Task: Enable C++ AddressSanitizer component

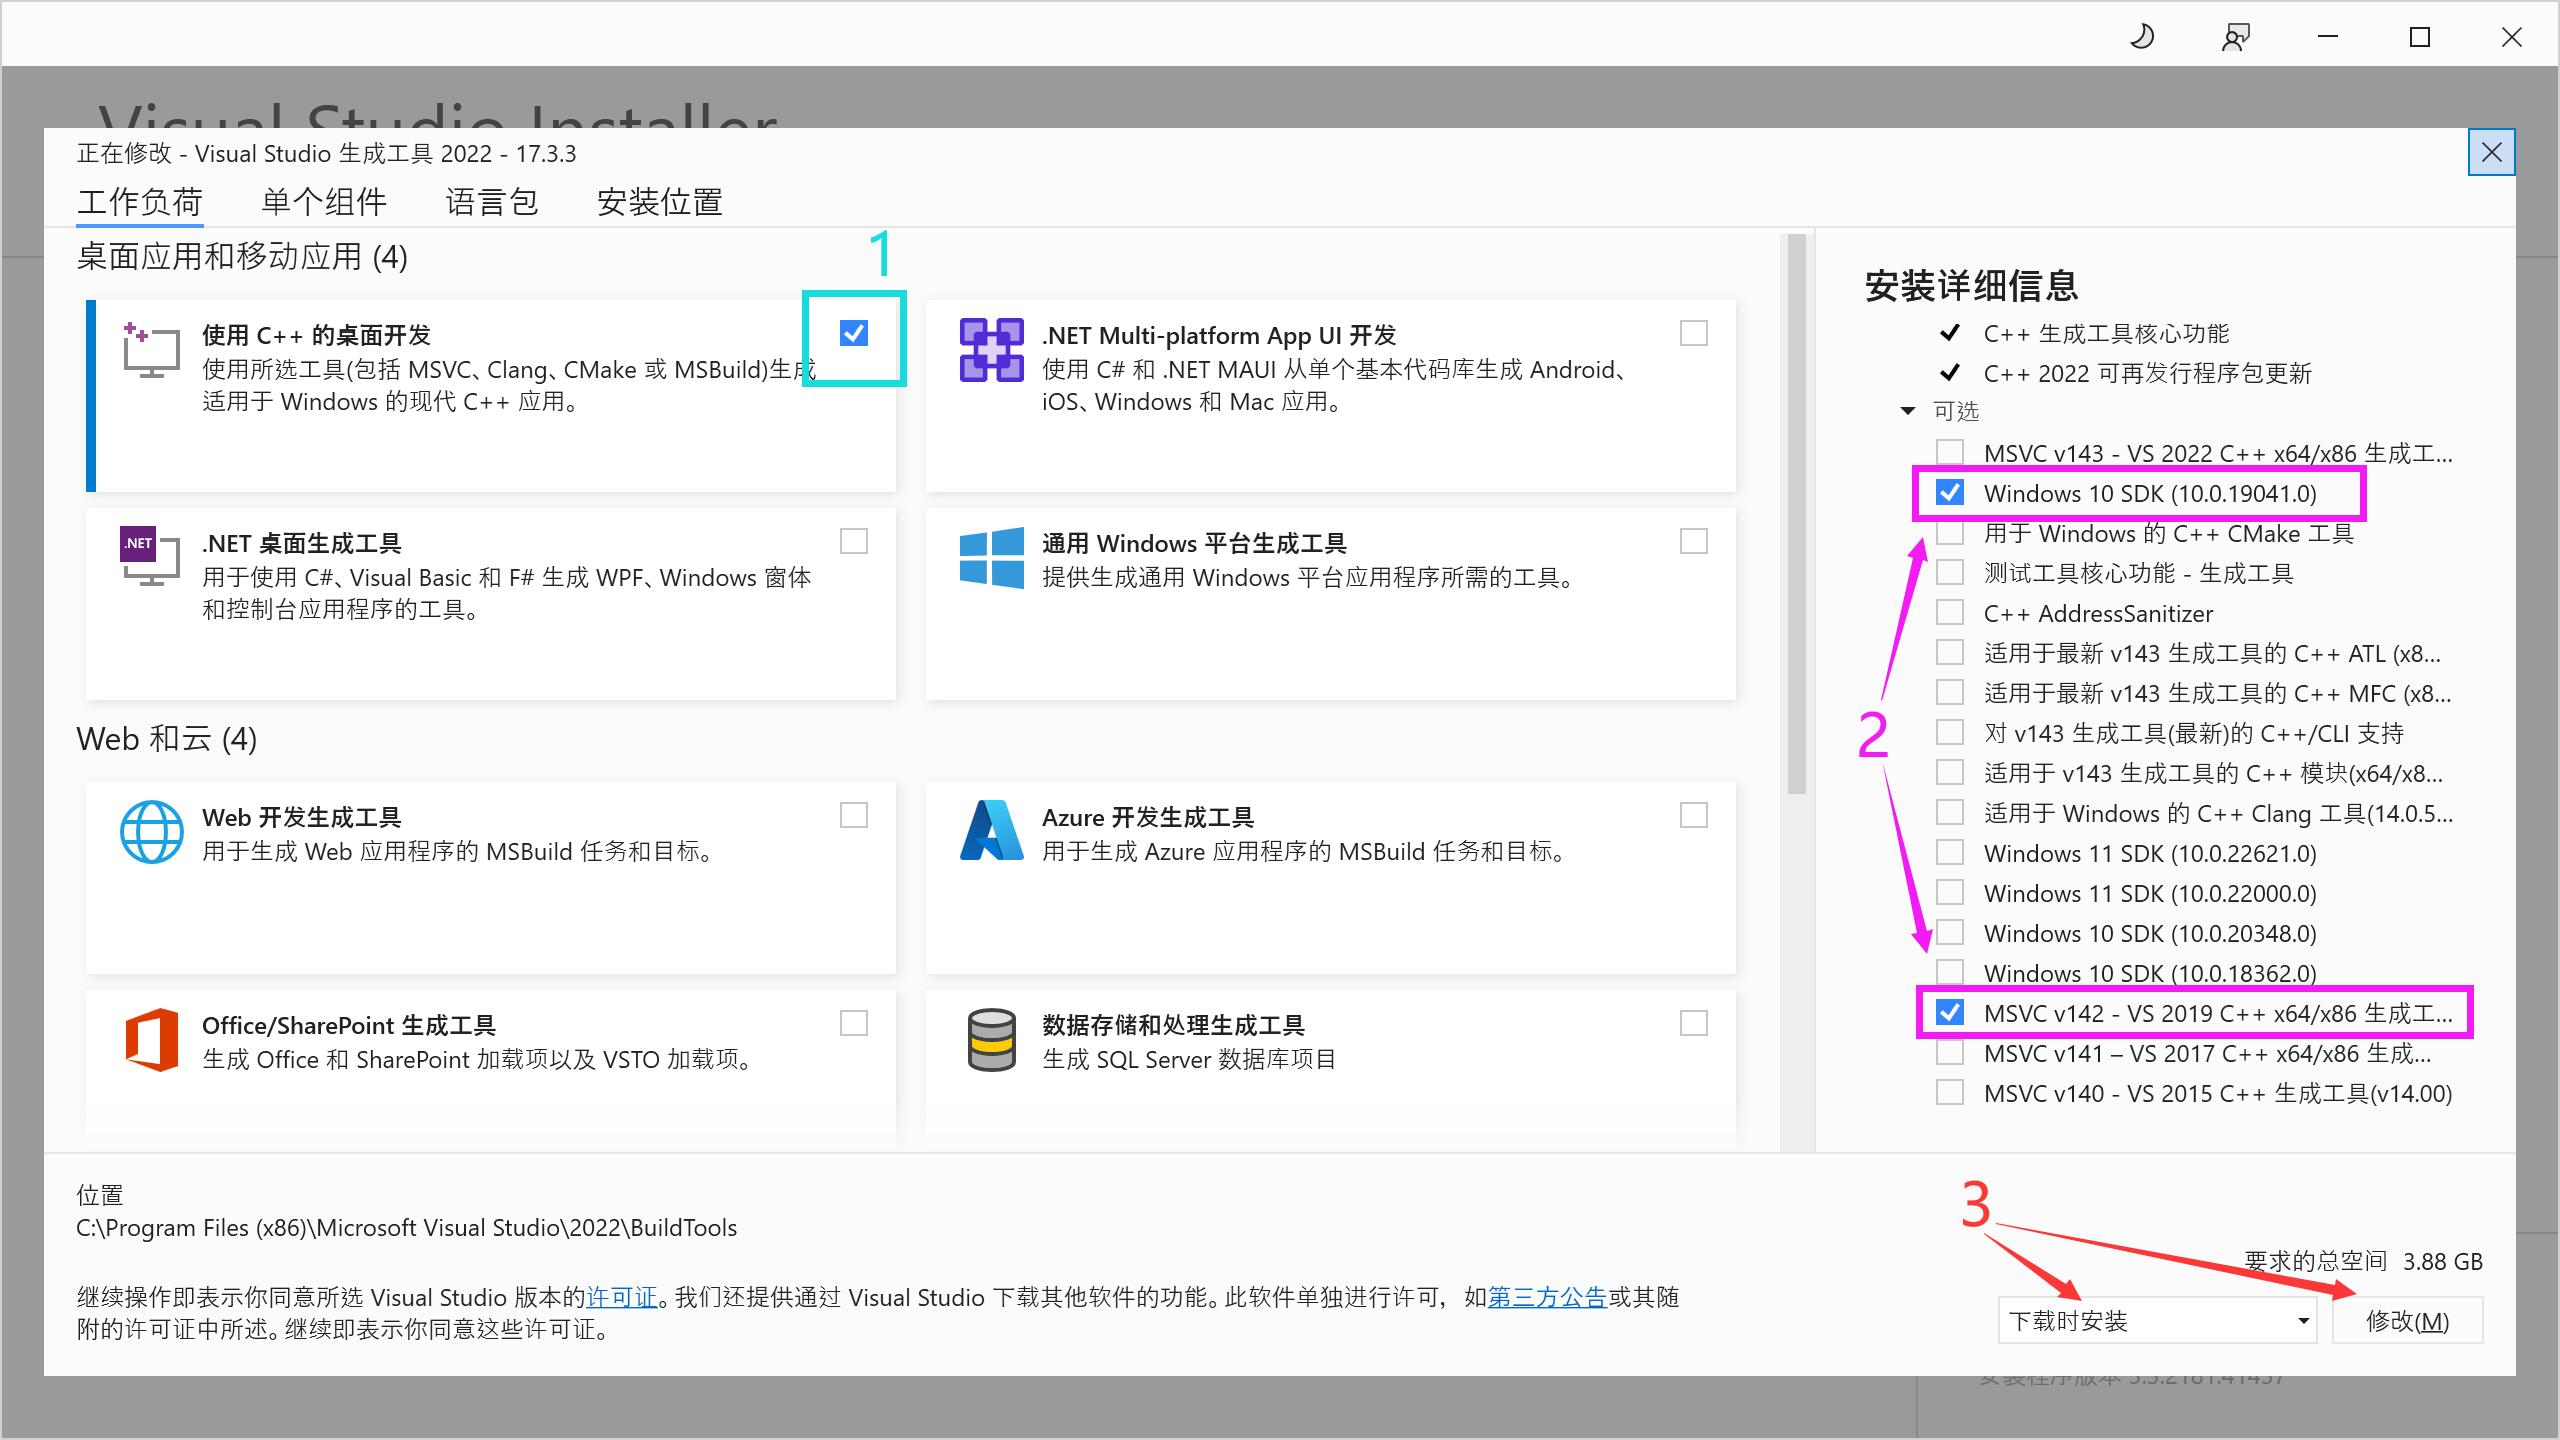Action: pyautogui.click(x=1950, y=612)
